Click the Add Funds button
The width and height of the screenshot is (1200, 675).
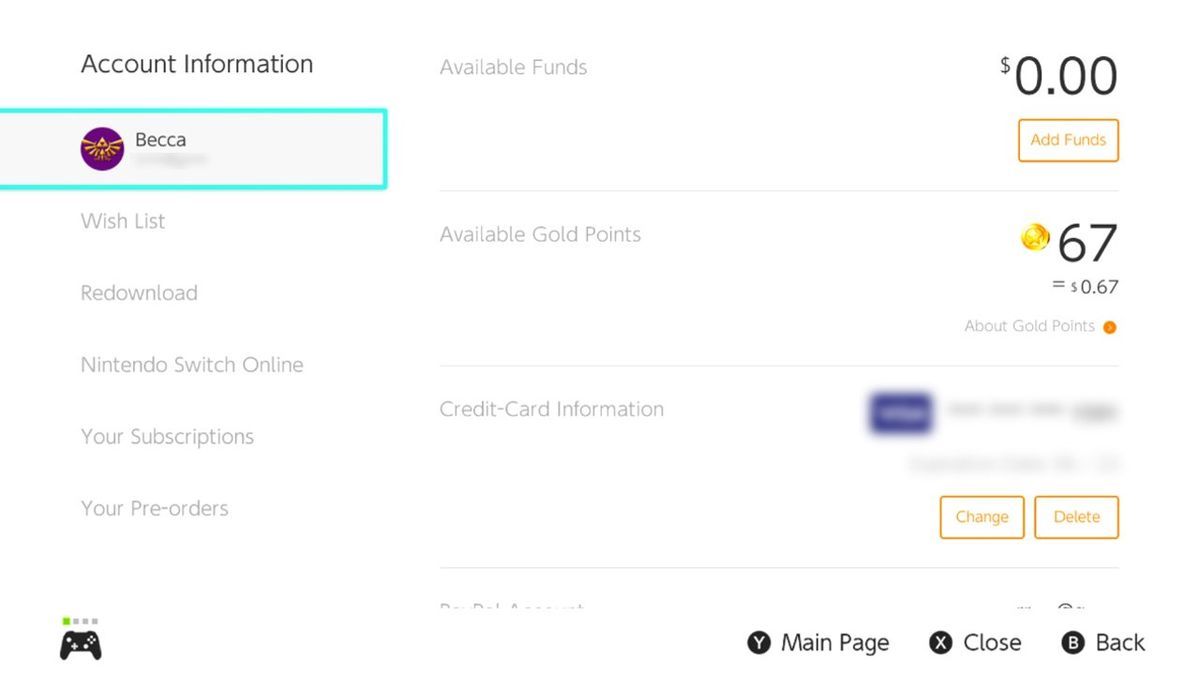(x=1067, y=140)
